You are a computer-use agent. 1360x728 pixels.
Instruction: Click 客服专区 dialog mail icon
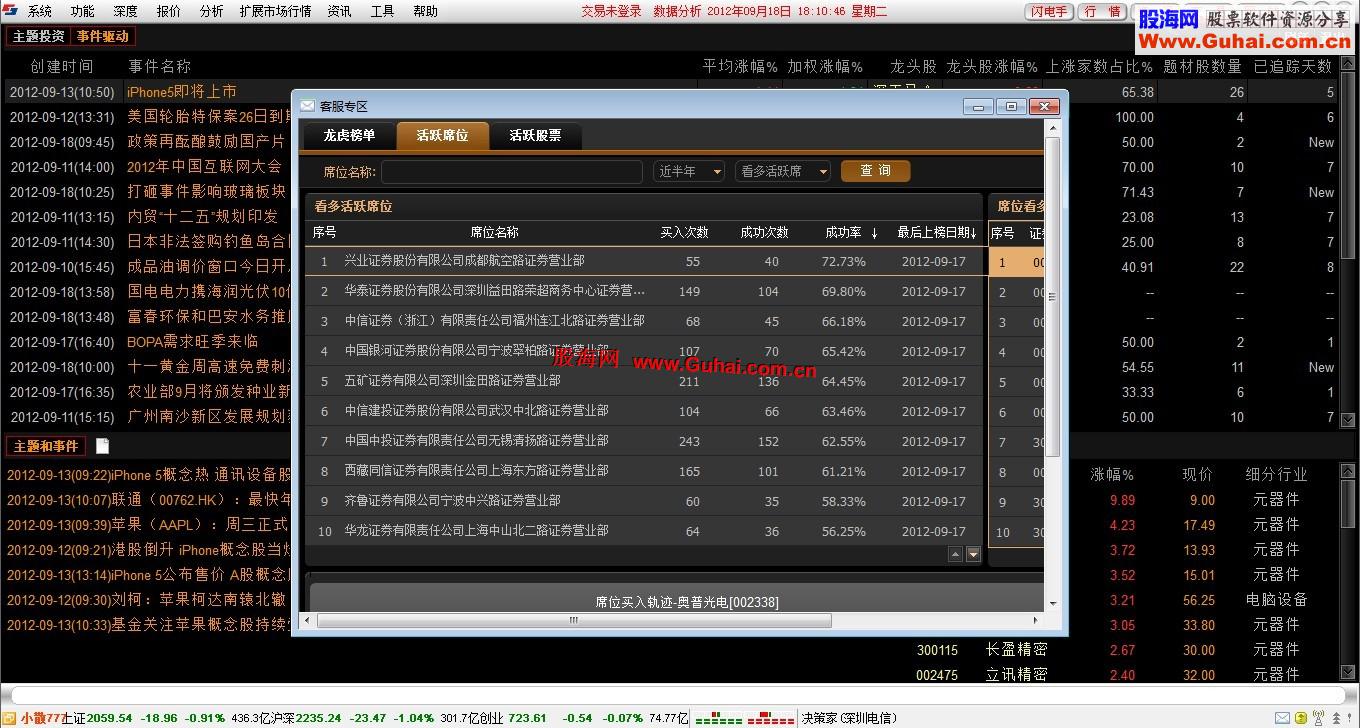click(x=307, y=105)
